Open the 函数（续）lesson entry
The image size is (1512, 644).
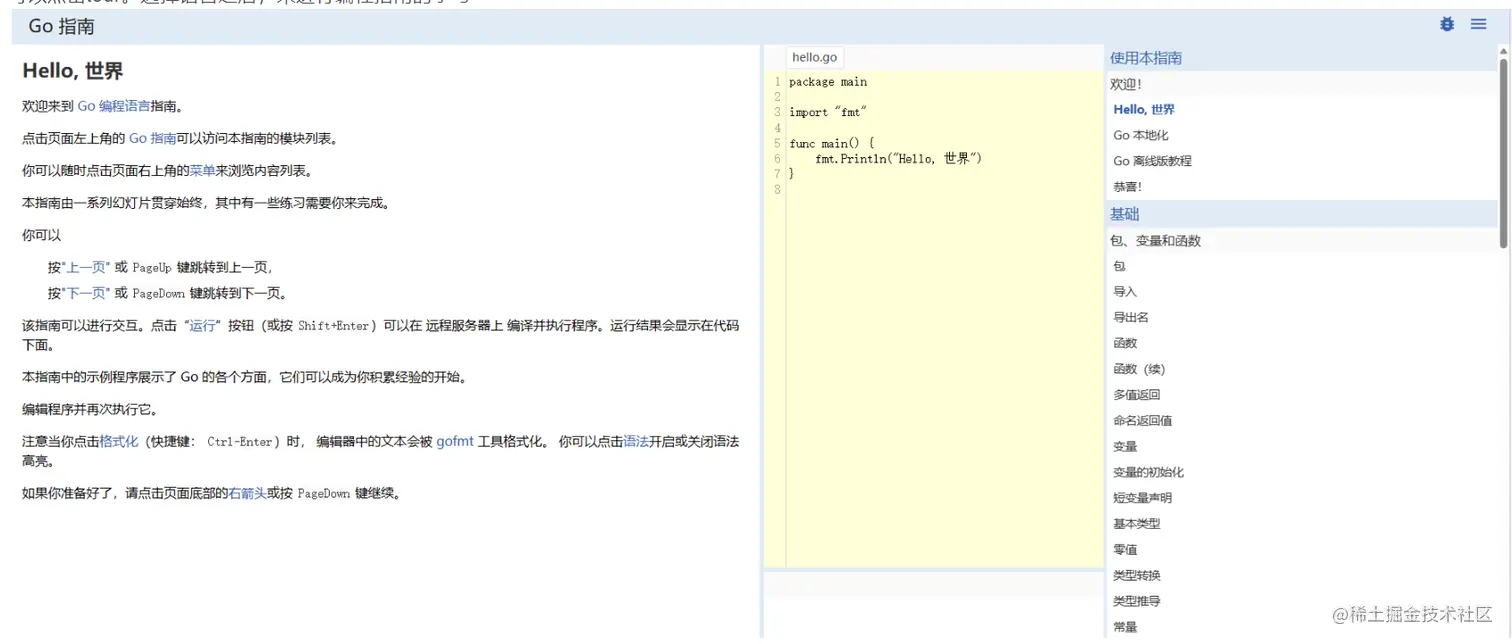1139,369
